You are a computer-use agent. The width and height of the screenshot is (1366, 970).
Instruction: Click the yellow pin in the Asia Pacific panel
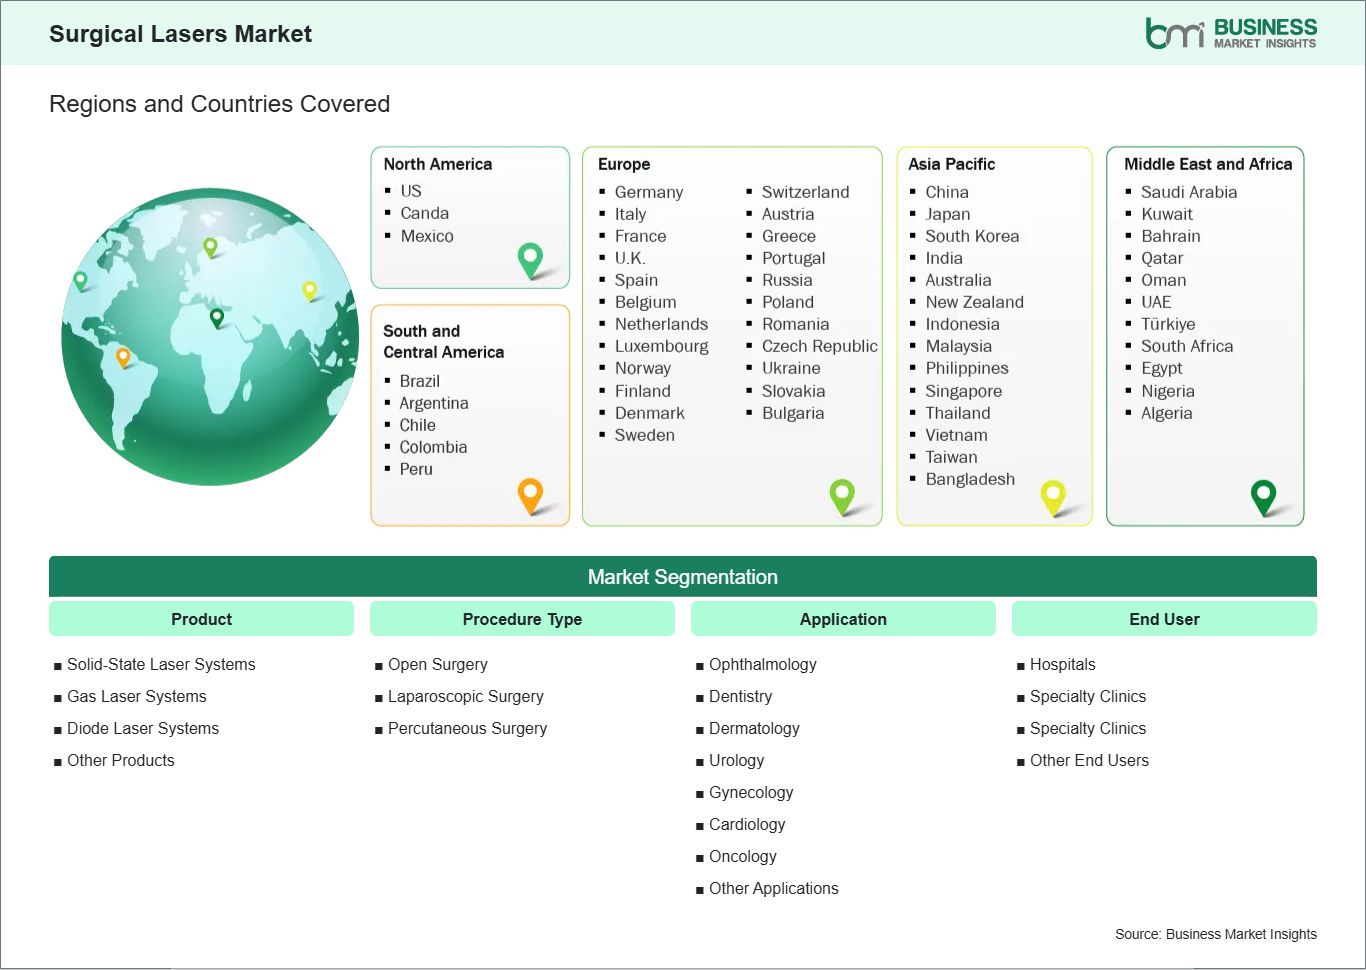pos(1053,495)
